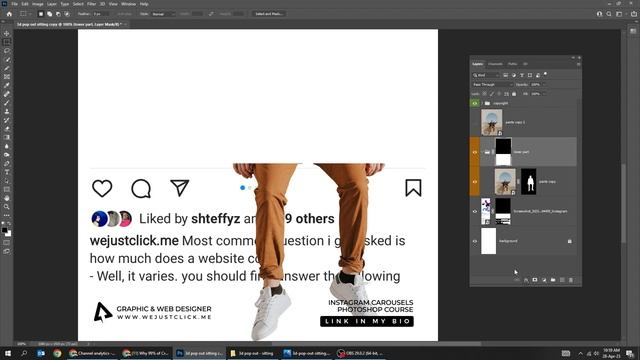Toggle lock transparent pixels
This screenshot has width=640, height=360.
click(x=484, y=94)
